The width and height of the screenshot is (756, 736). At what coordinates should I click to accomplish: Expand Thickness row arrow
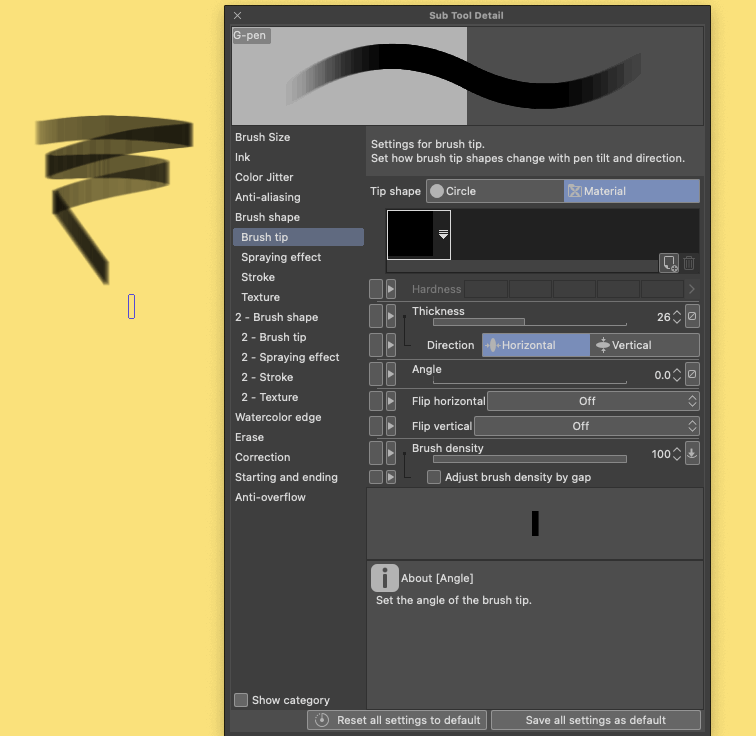[391, 316]
